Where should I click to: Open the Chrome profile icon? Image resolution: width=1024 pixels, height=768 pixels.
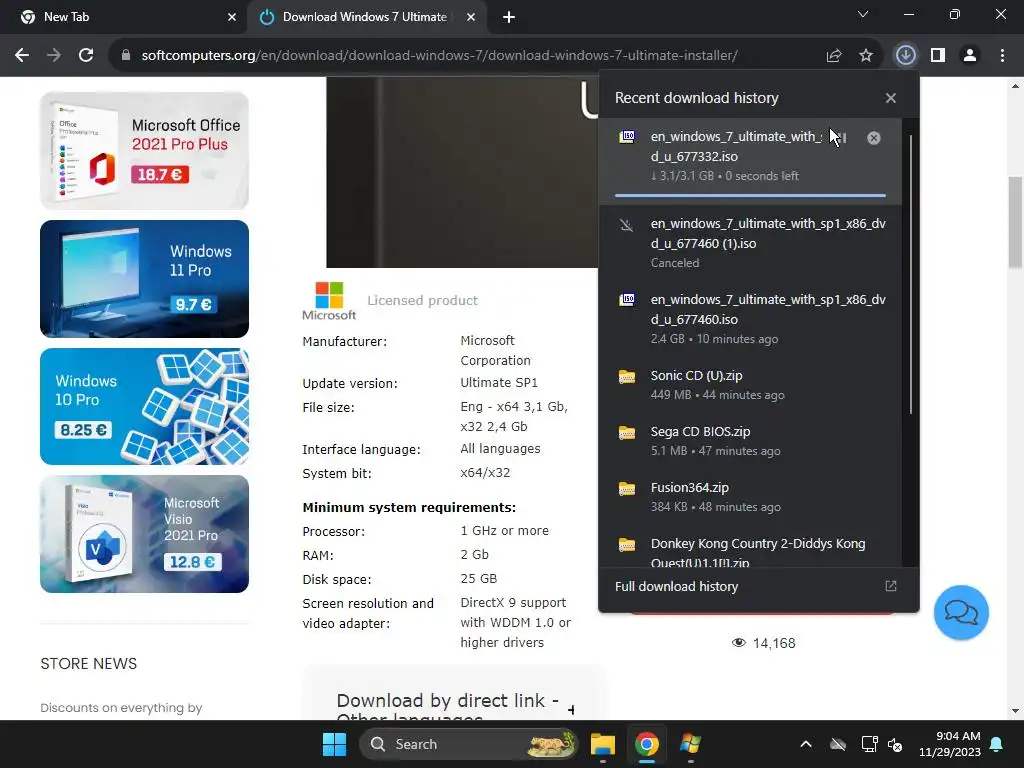970,56
